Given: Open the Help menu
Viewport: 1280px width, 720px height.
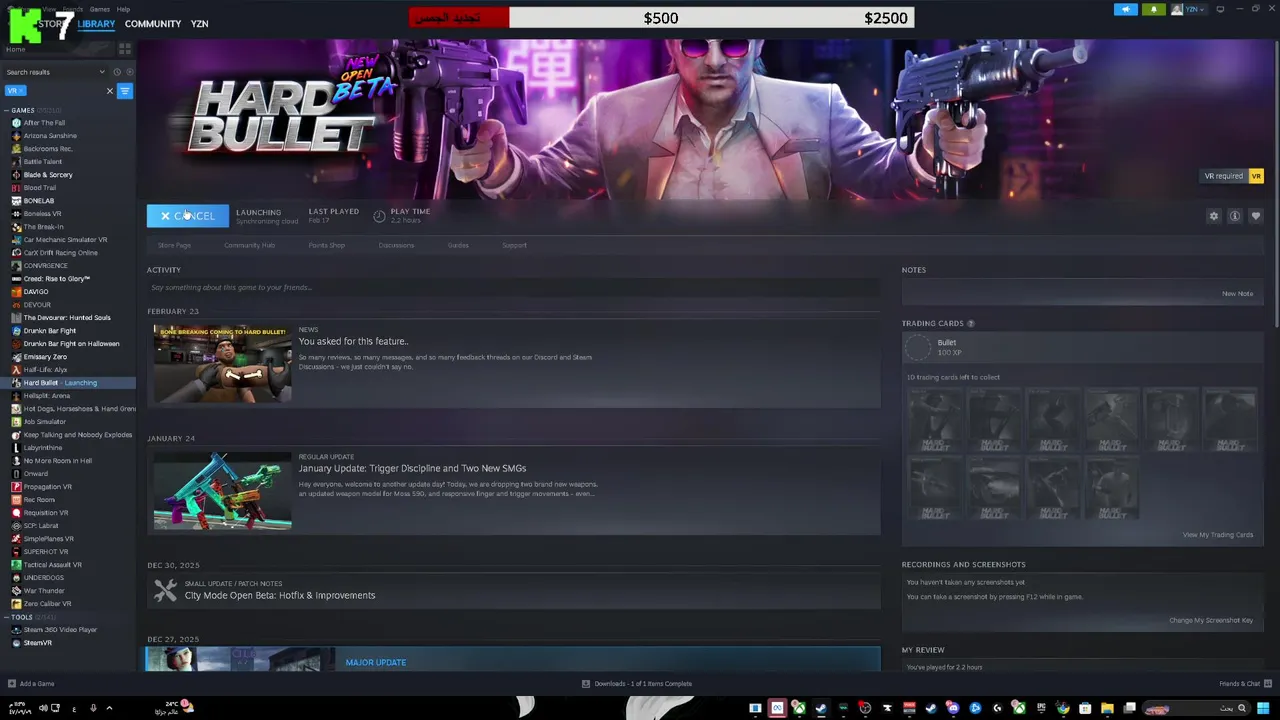Looking at the screenshot, I should 123,9.
